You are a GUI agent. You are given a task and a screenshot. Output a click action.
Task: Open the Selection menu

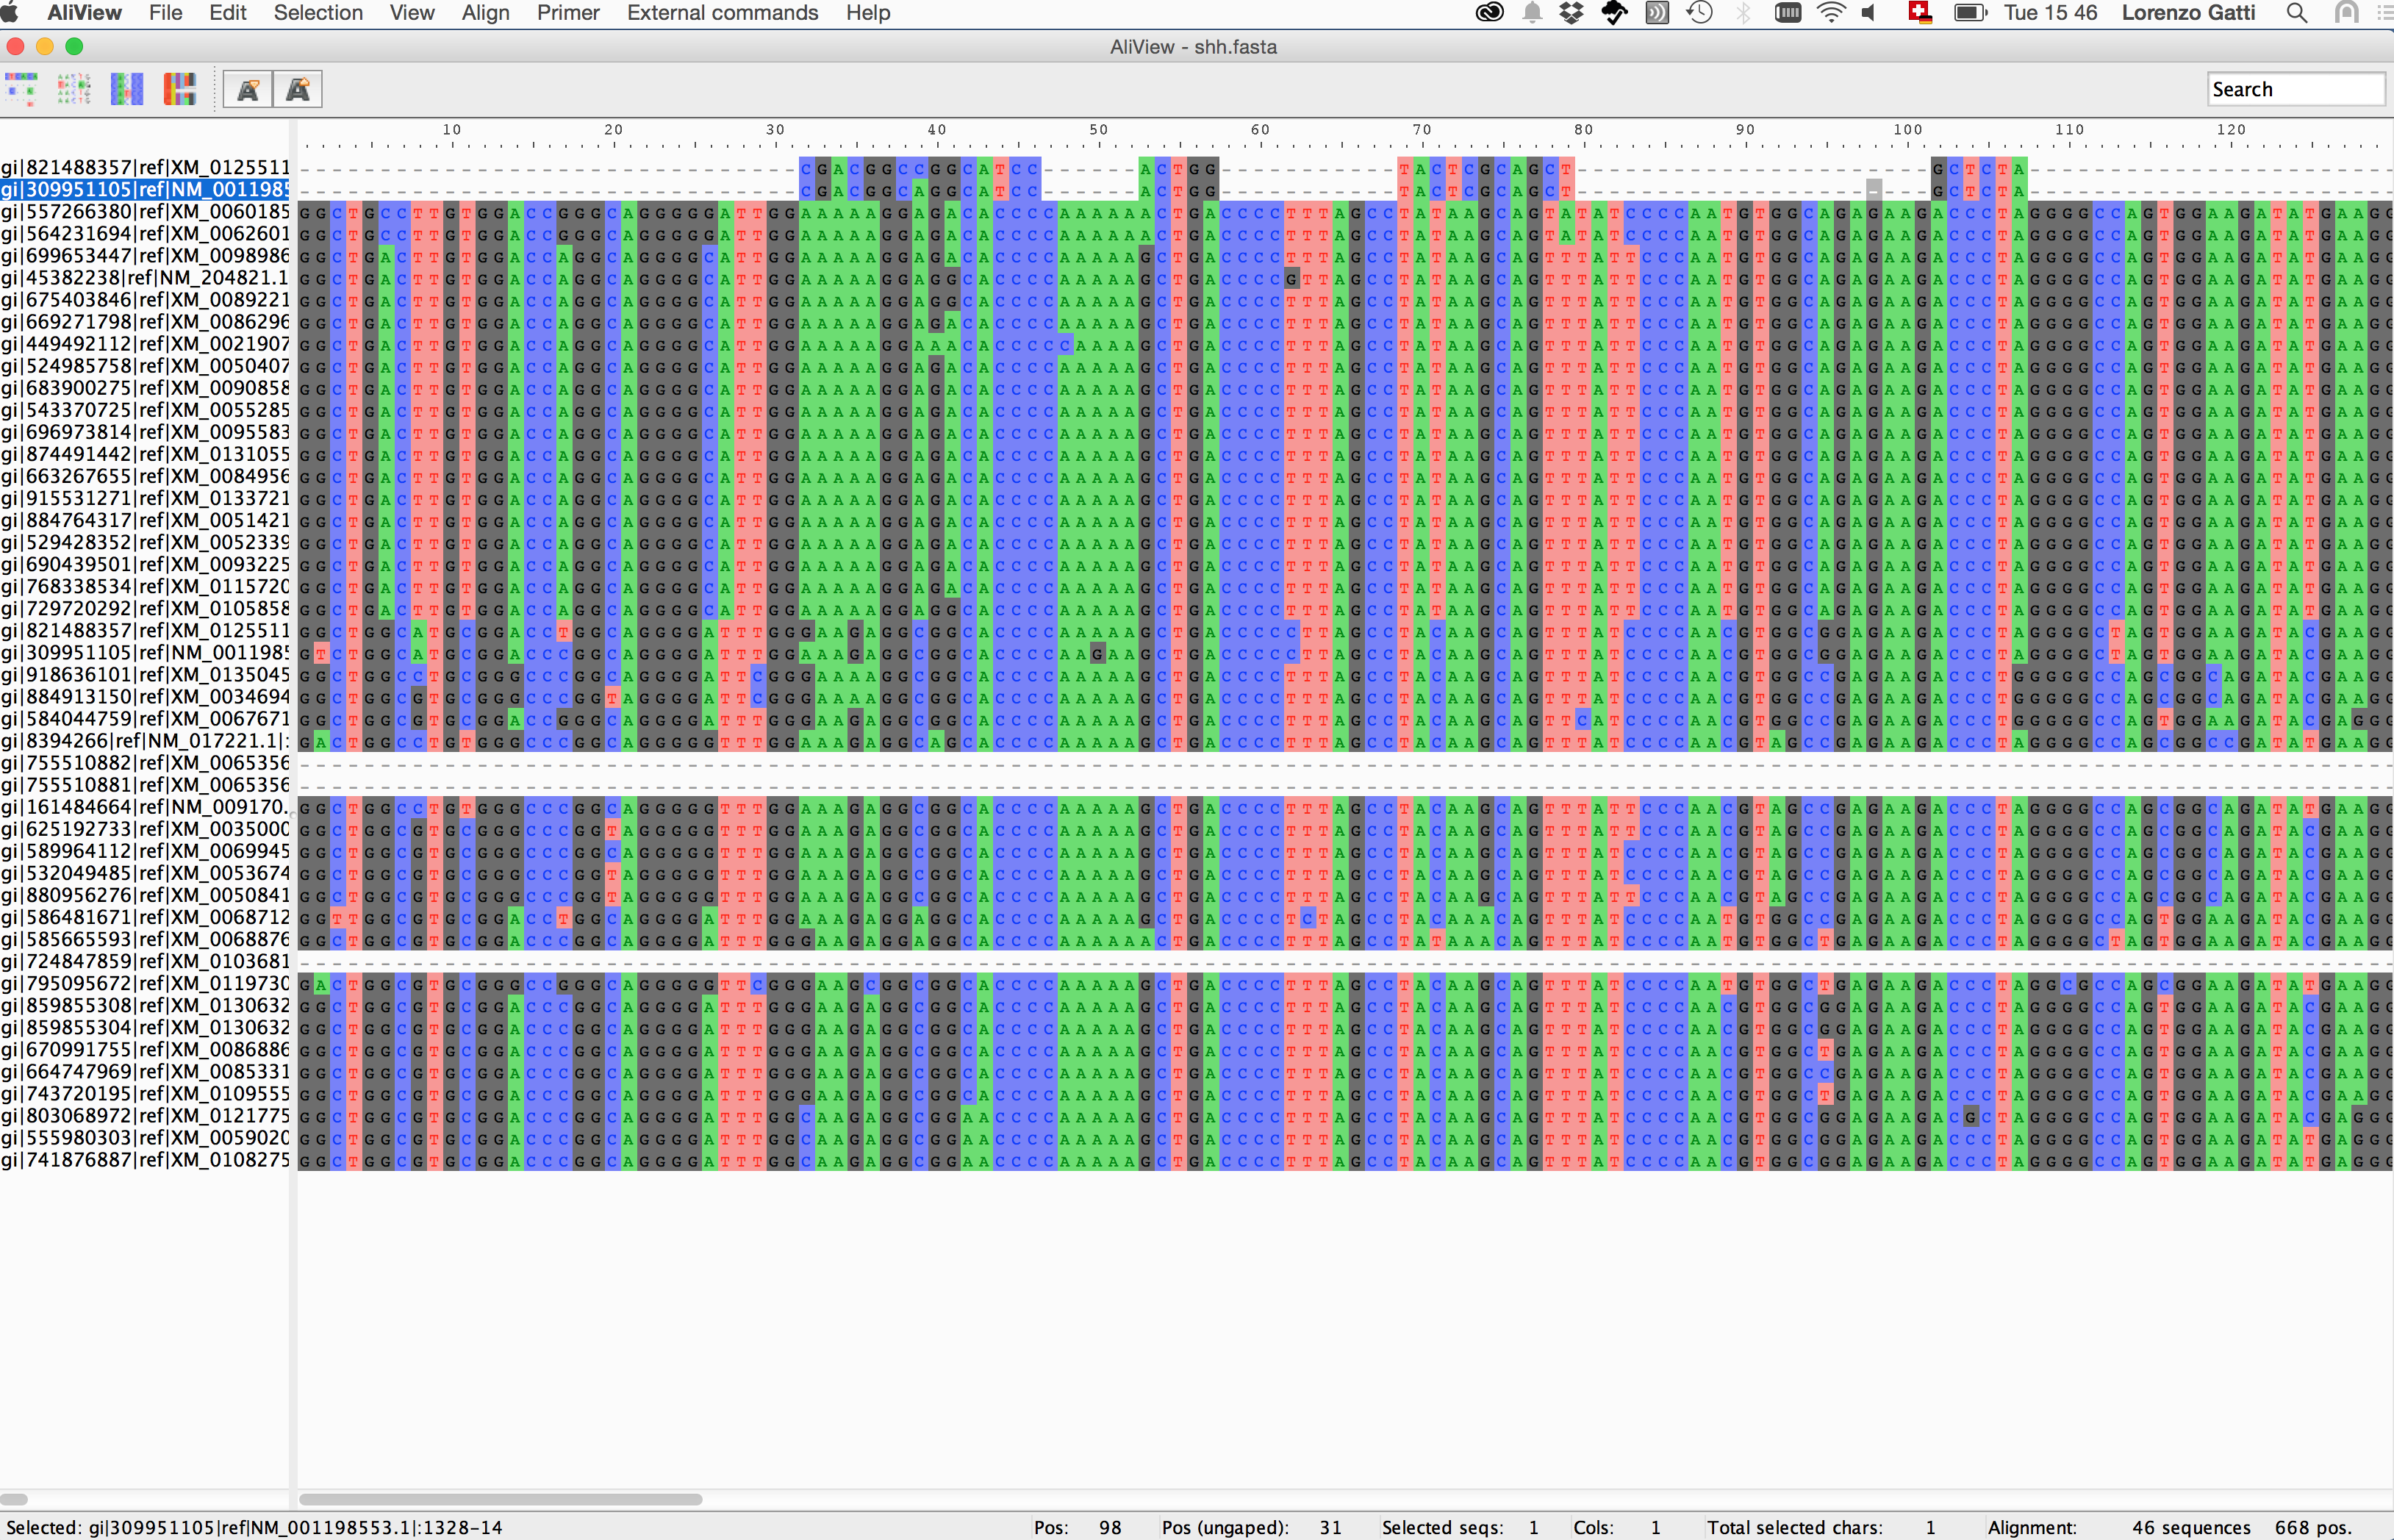point(318,13)
